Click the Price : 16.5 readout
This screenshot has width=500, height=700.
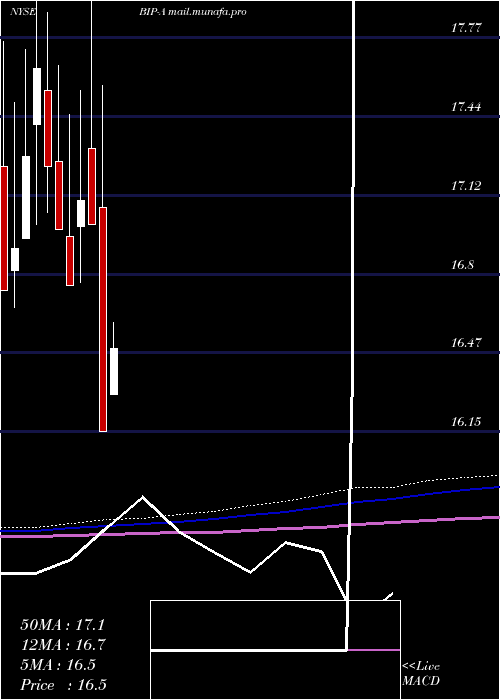63,685
